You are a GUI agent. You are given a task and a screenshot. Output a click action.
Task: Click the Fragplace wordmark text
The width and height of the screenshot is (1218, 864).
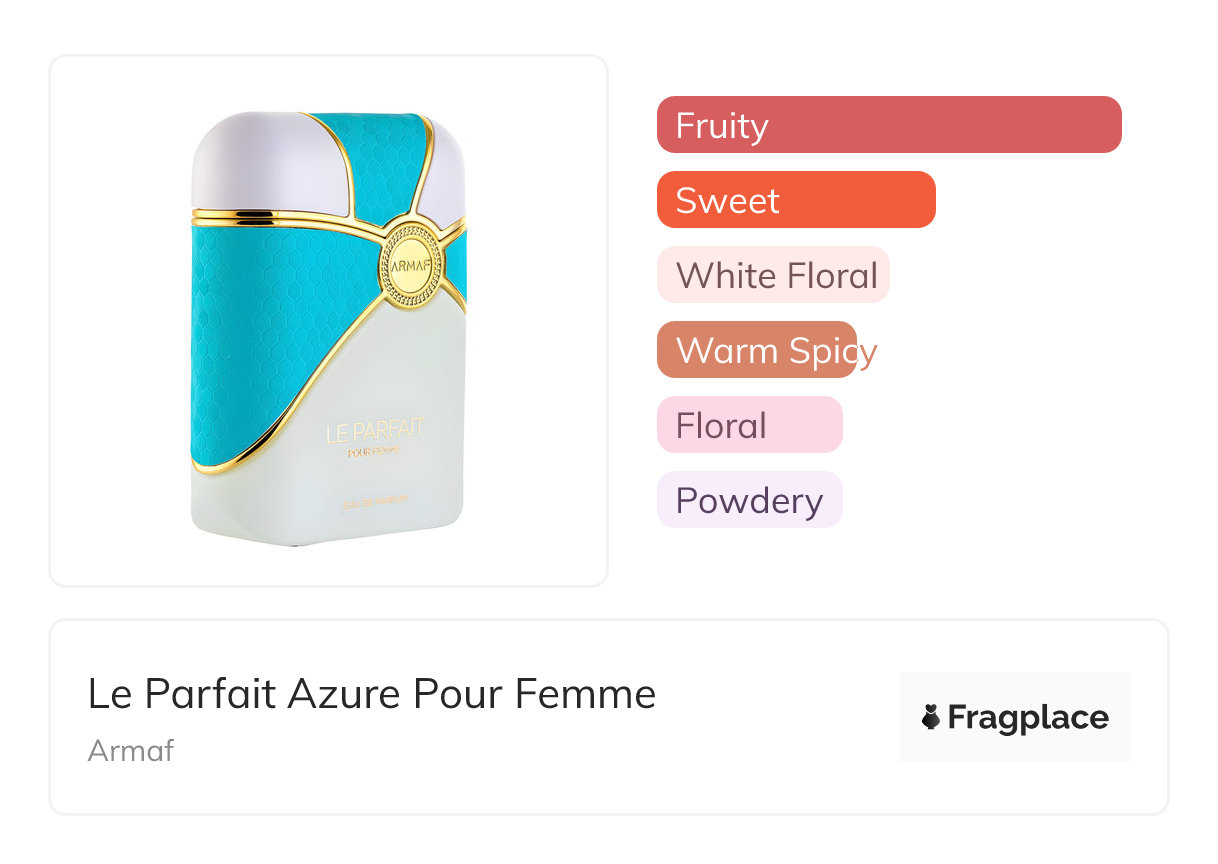coord(1028,717)
